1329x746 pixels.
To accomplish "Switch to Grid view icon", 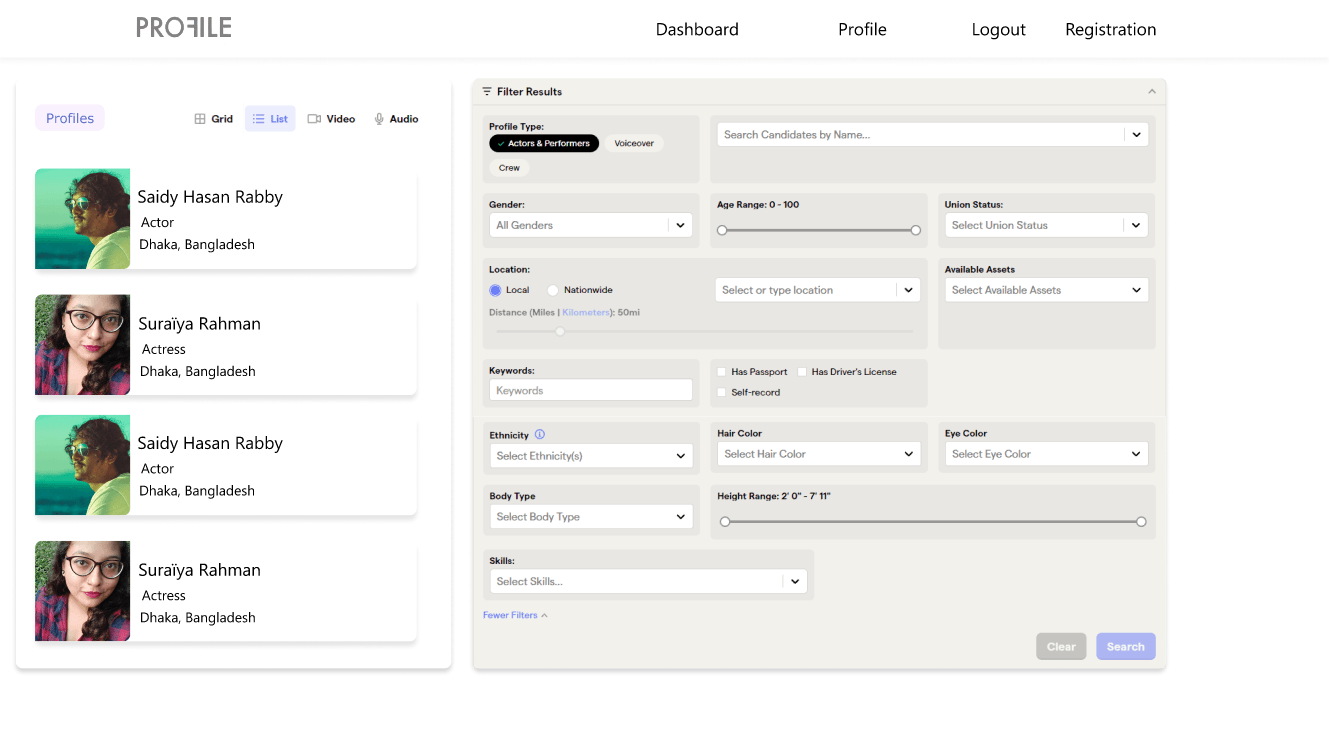I will [x=200, y=119].
